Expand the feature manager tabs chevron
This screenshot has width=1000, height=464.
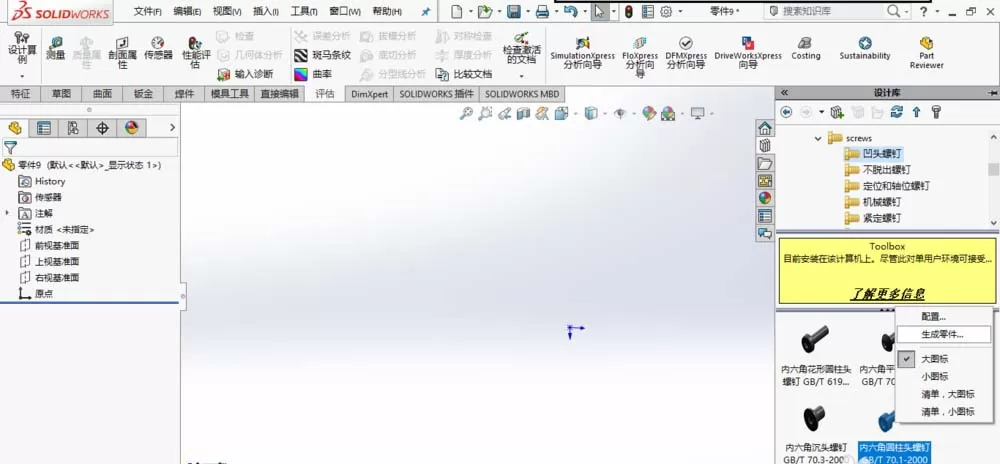tap(172, 128)
